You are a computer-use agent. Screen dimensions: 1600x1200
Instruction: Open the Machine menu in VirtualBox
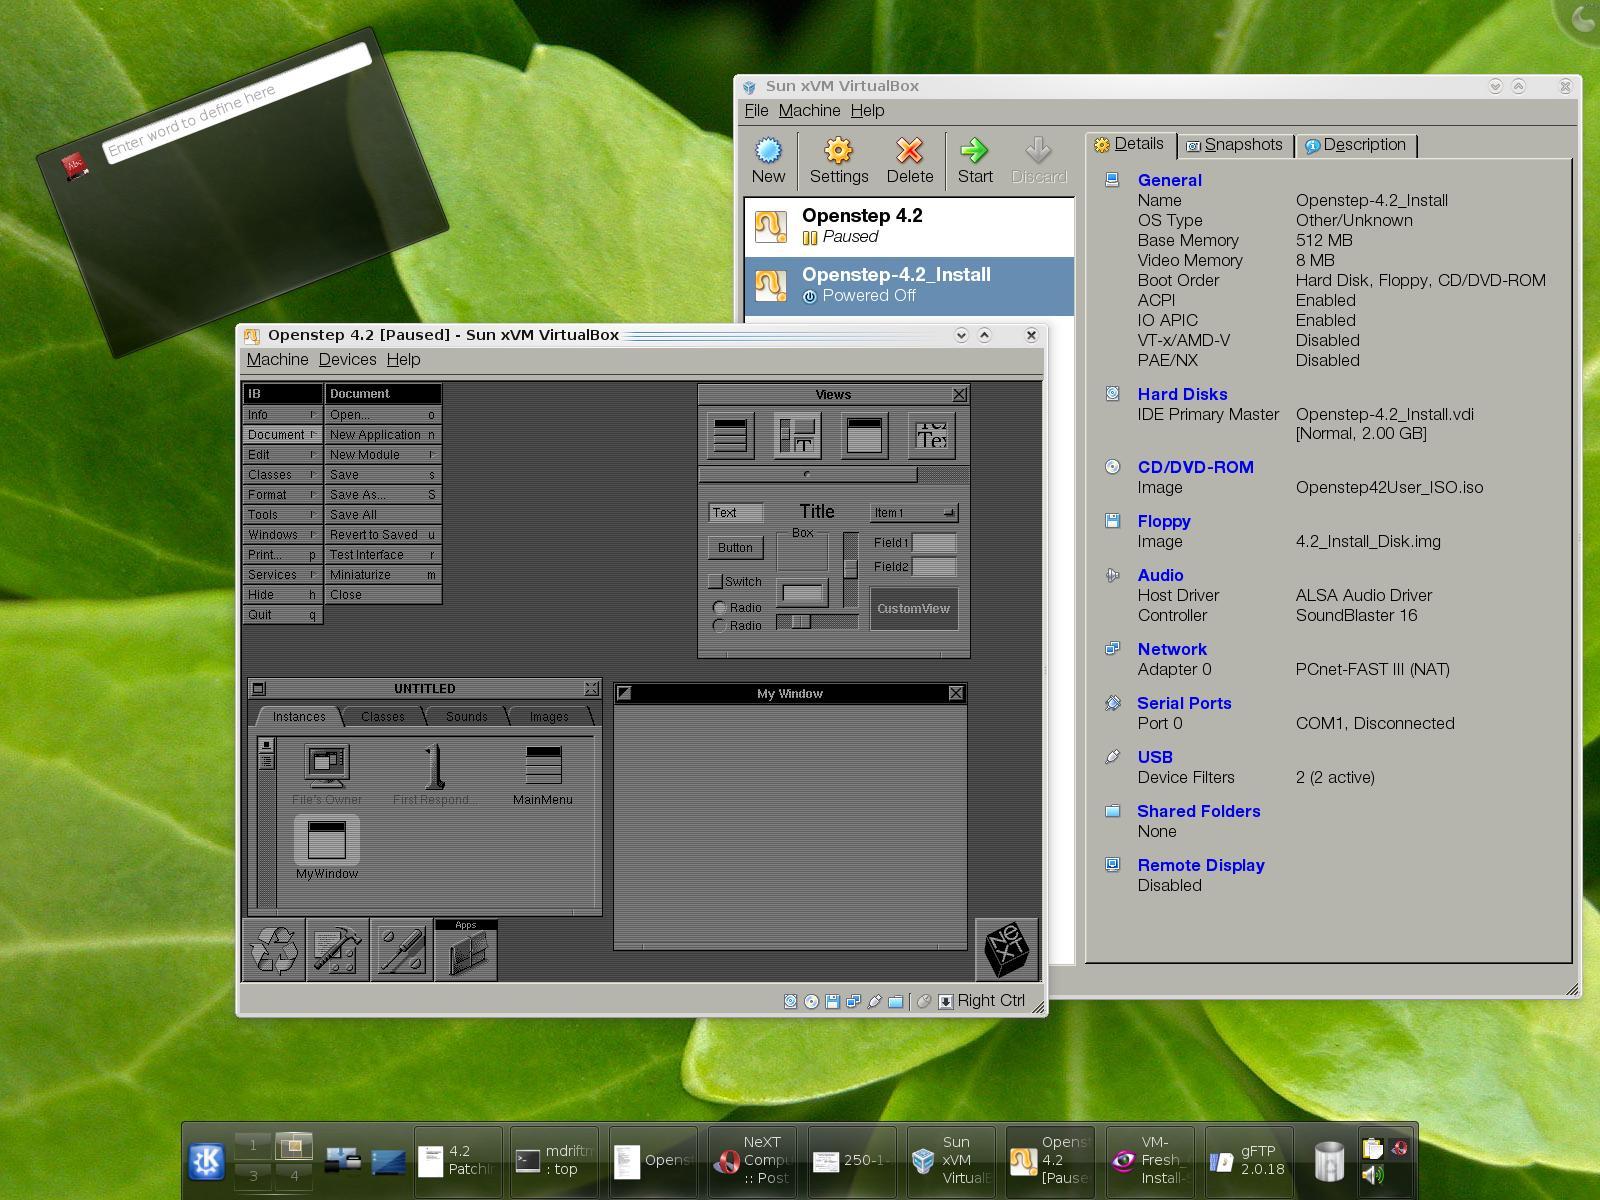[x=810, y=110]
